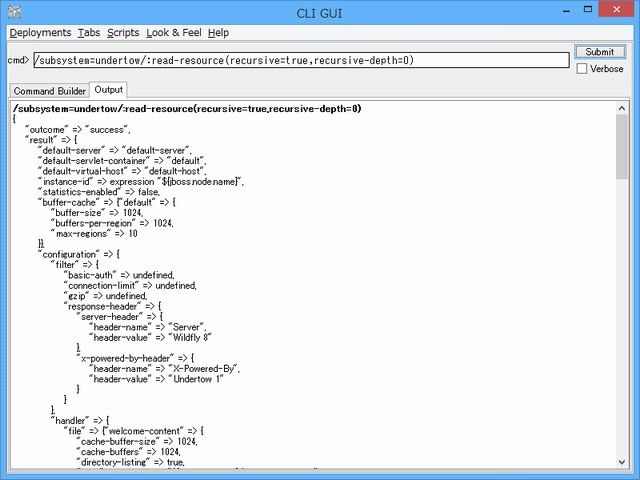Click the bold command header line in output

(x=187, y=108)
